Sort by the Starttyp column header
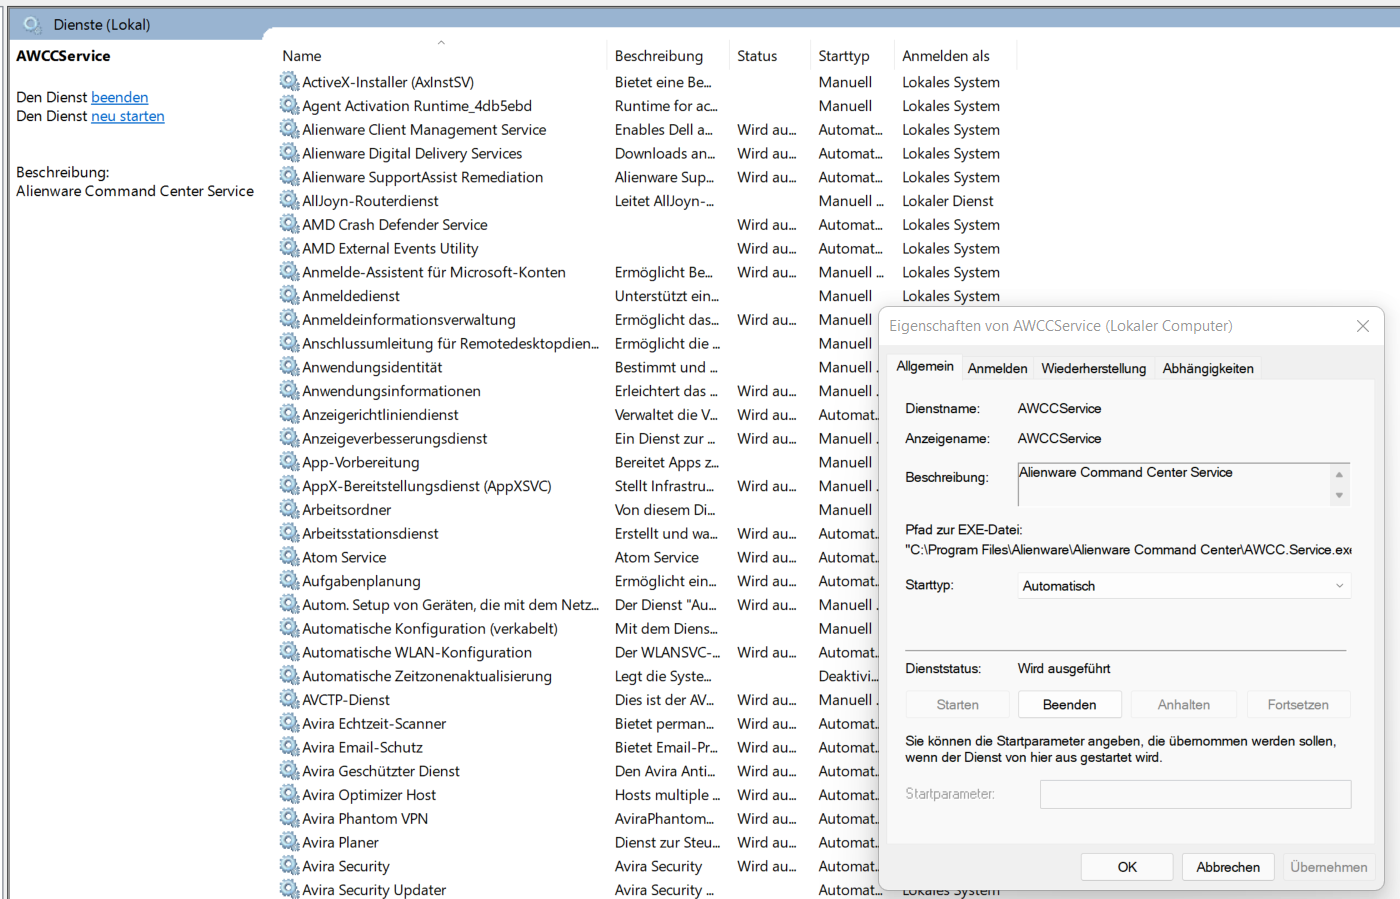This screenshot has height=899, width=1400. [852, 56]
